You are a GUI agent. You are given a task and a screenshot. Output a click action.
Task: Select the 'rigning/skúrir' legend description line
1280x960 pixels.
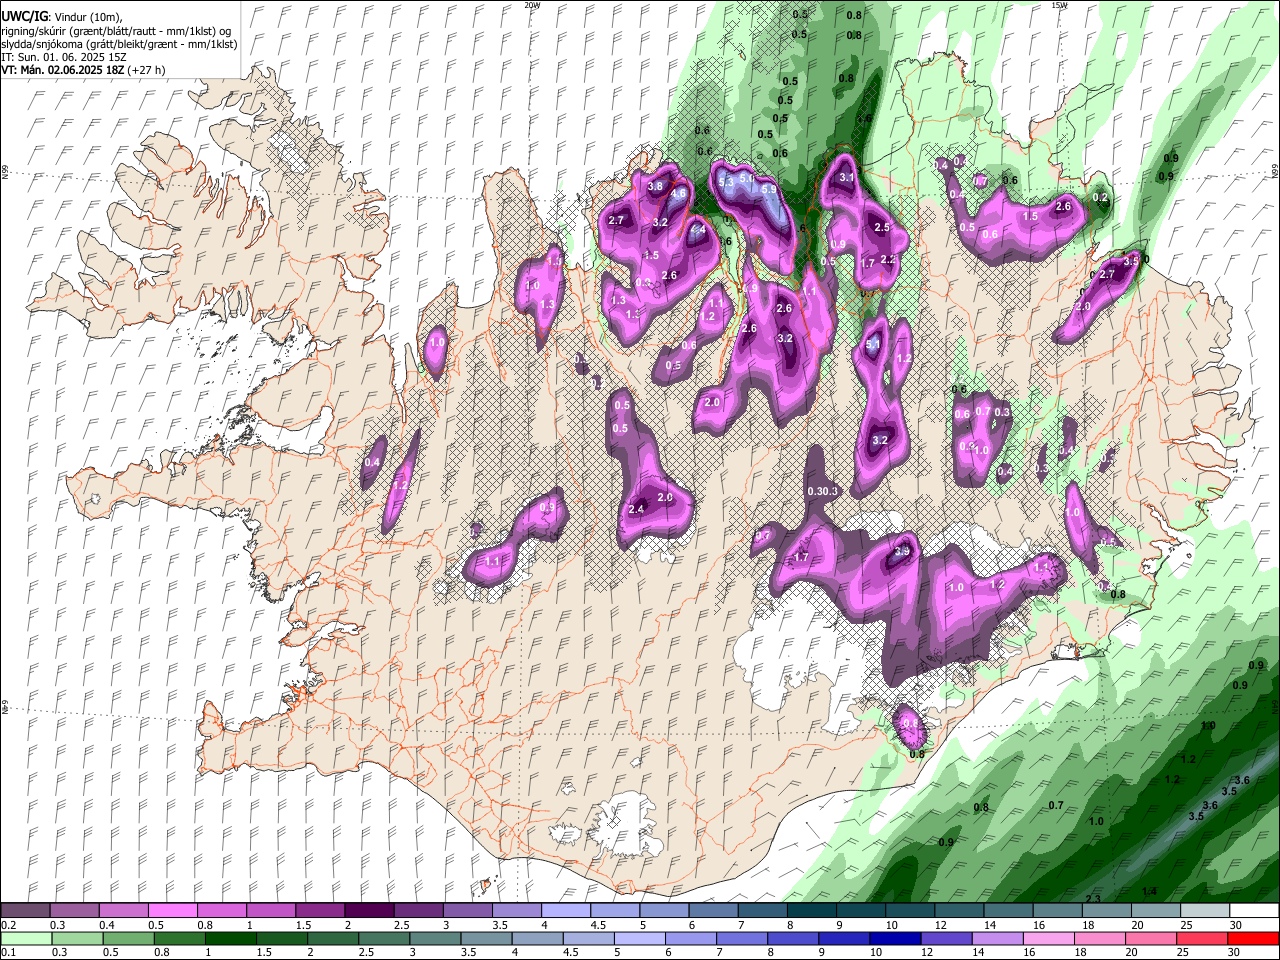tap(116, 30)
